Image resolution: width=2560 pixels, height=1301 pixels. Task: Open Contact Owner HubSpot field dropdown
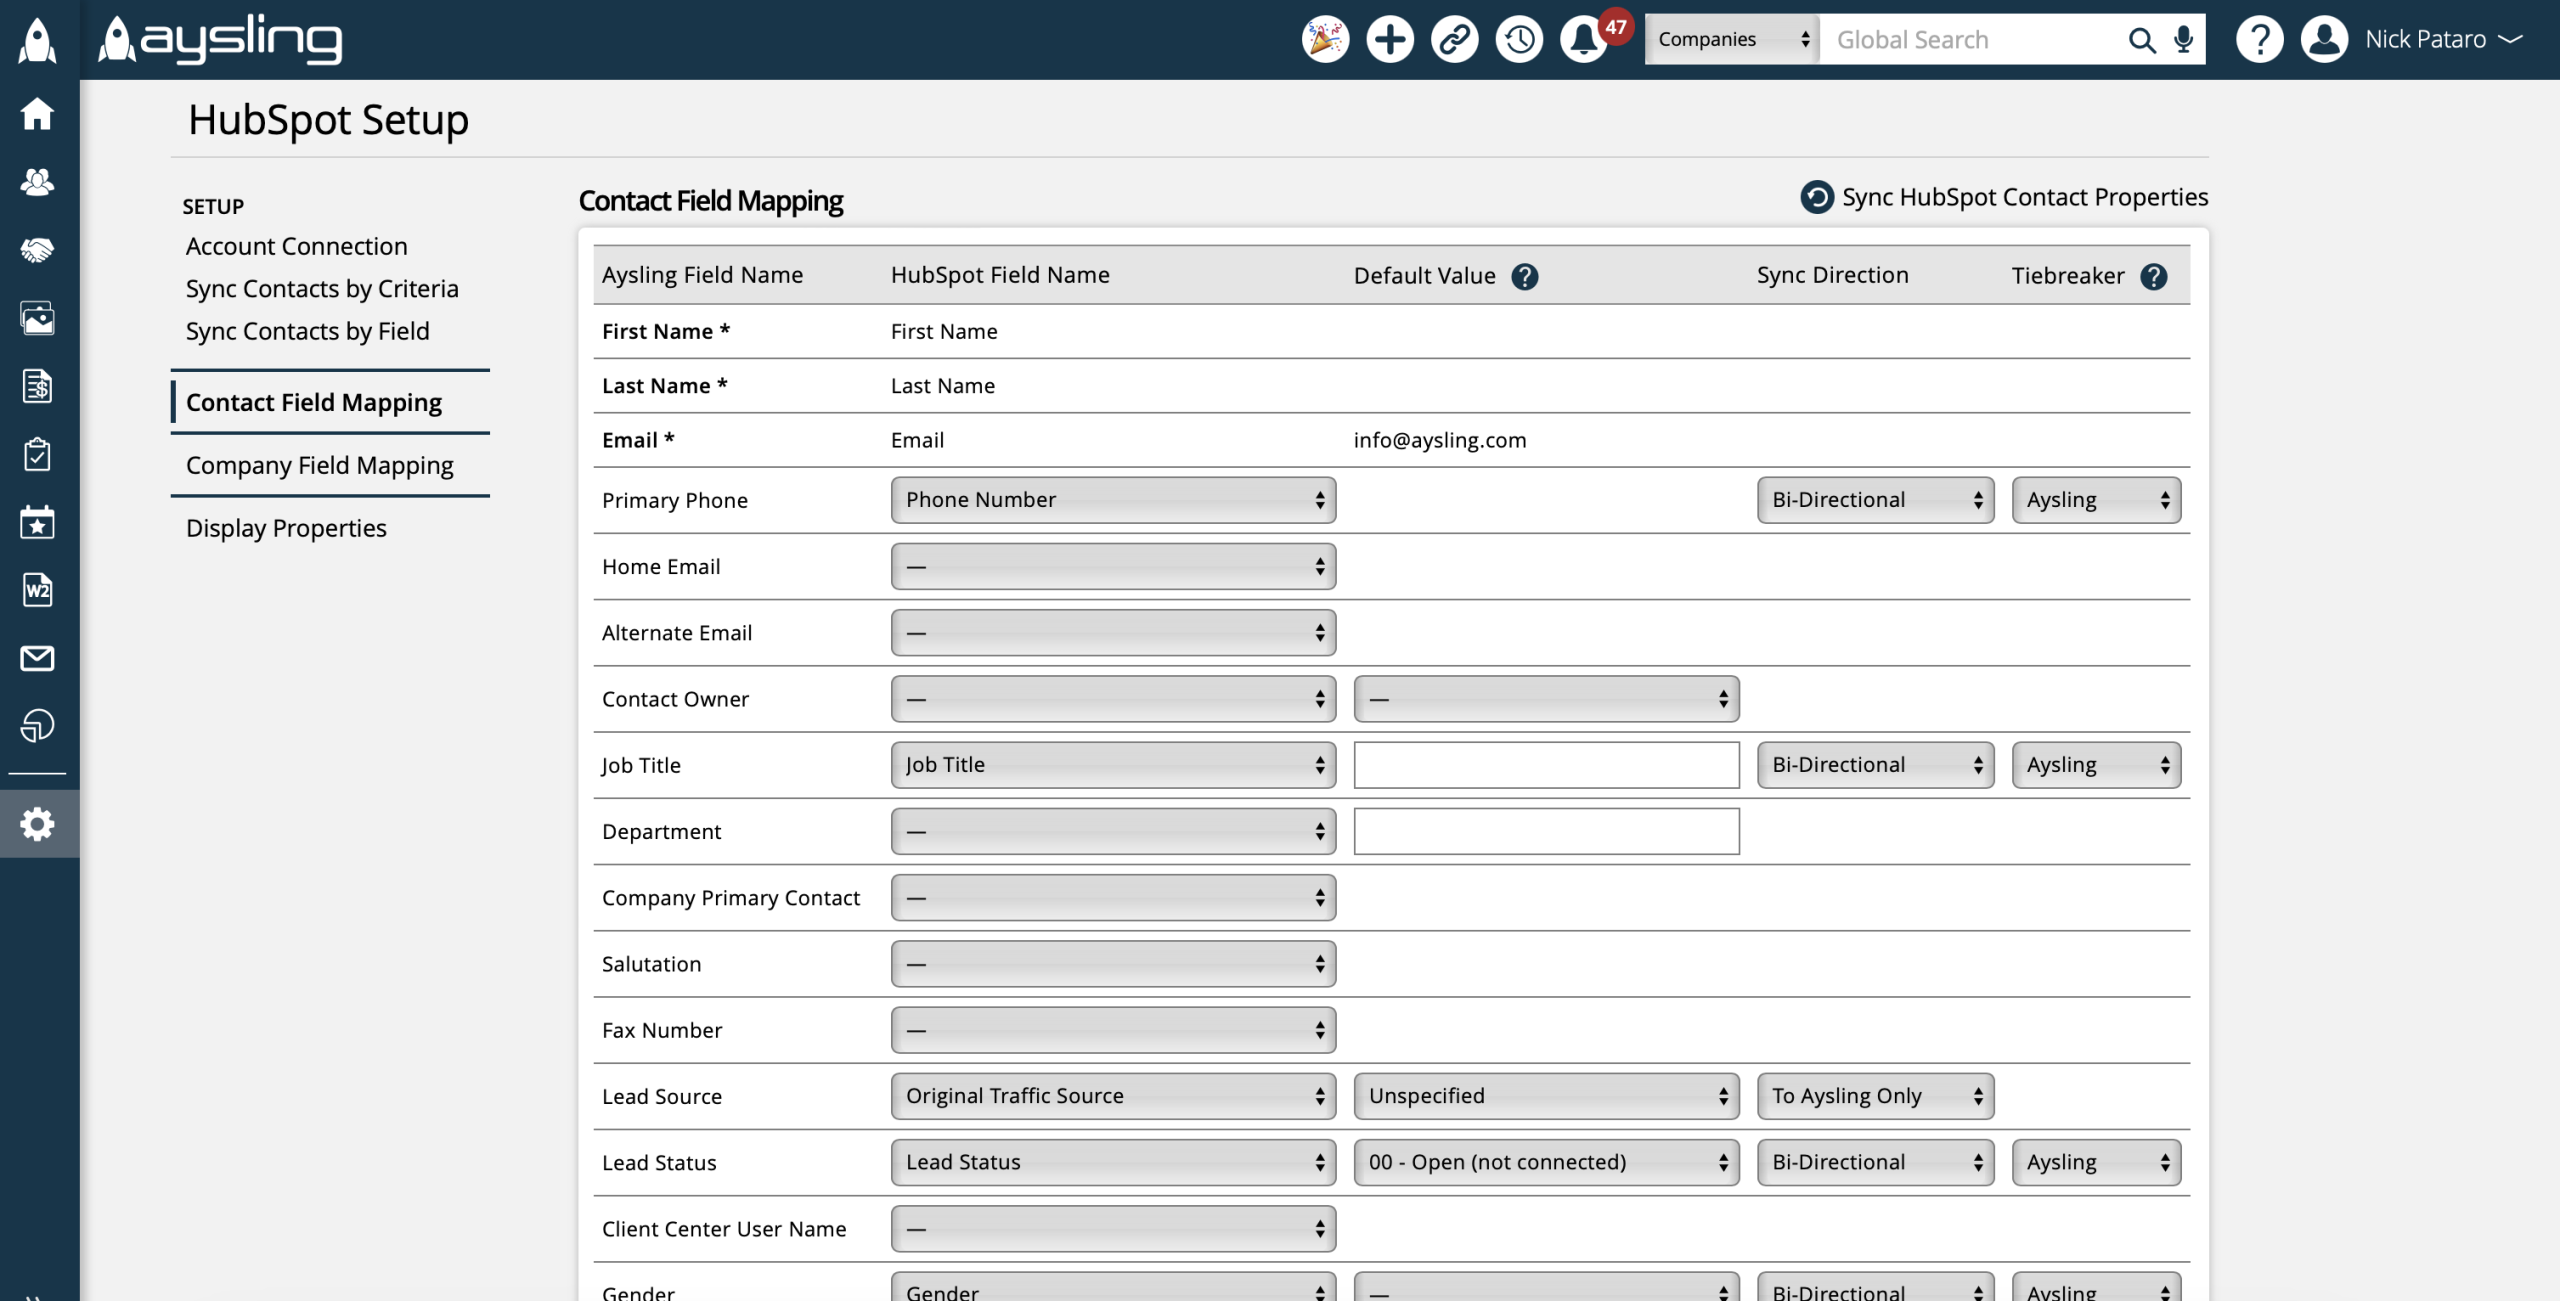coord(1113,699)
